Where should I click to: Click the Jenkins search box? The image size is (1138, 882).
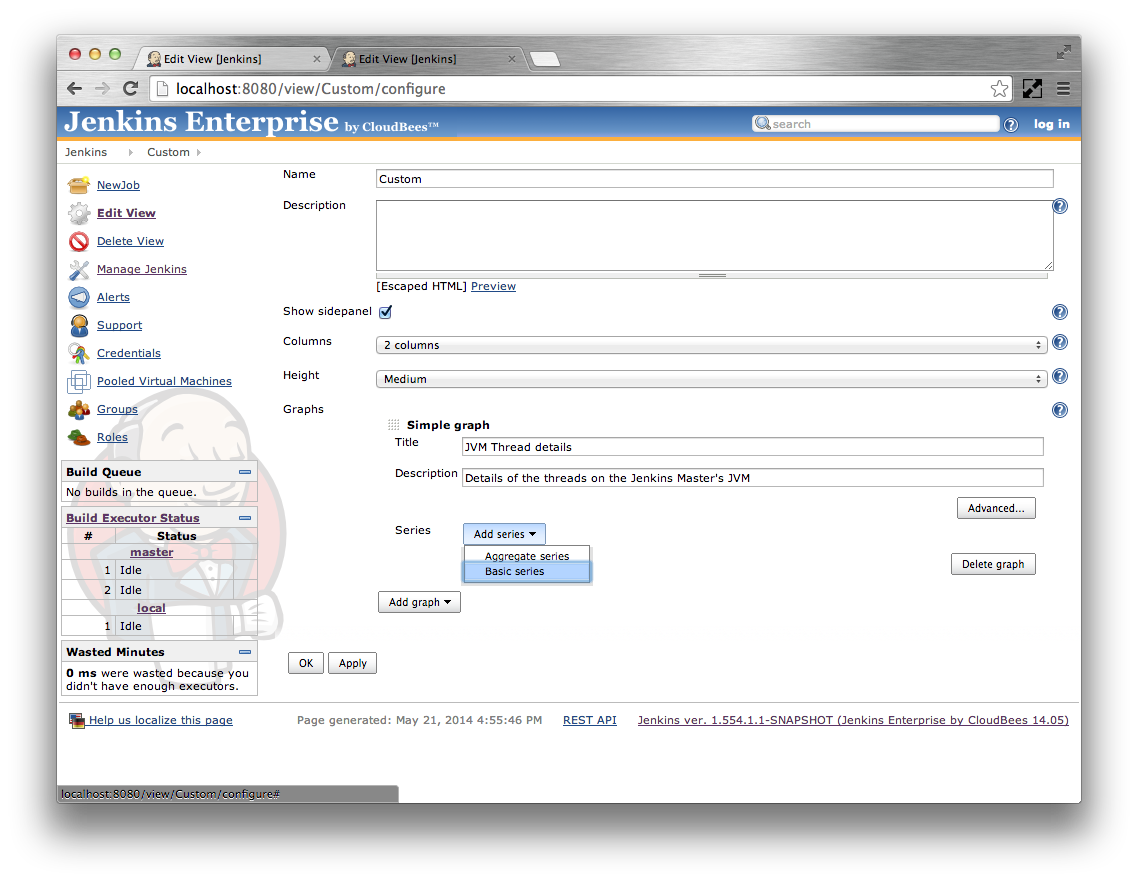pos(876,124)
